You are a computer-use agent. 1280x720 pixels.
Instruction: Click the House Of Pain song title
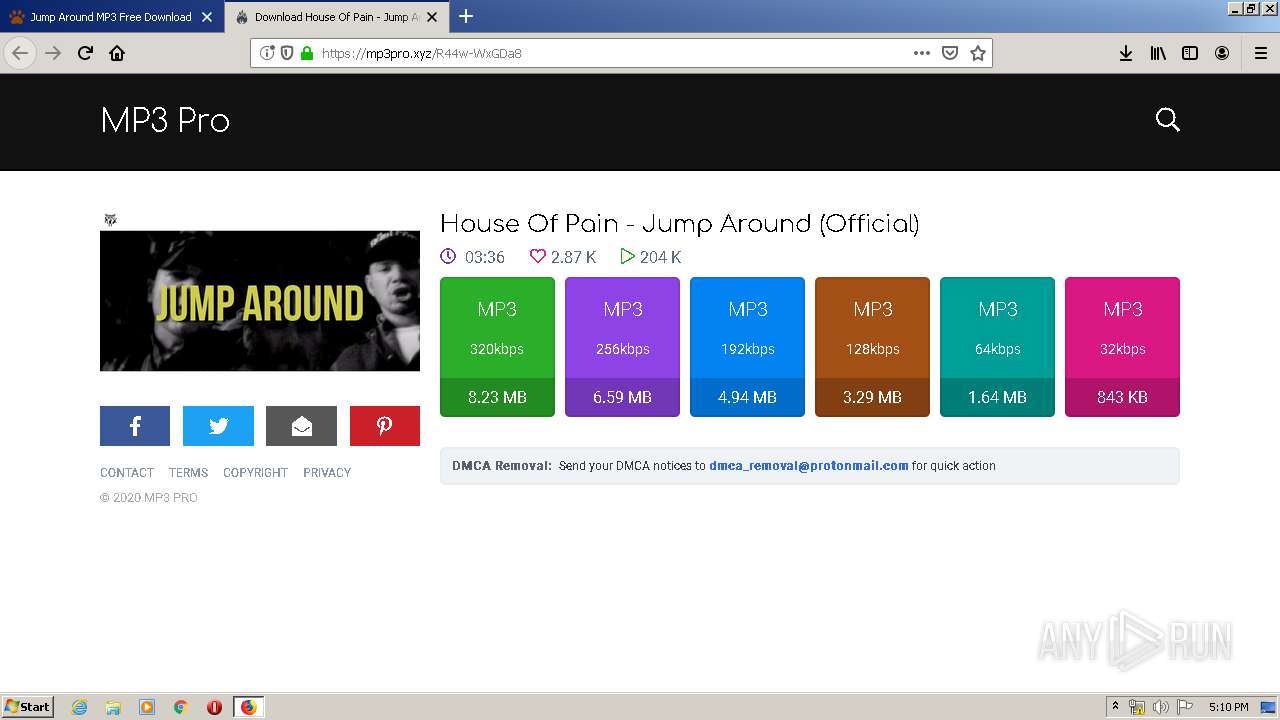(x=680, y=224)
